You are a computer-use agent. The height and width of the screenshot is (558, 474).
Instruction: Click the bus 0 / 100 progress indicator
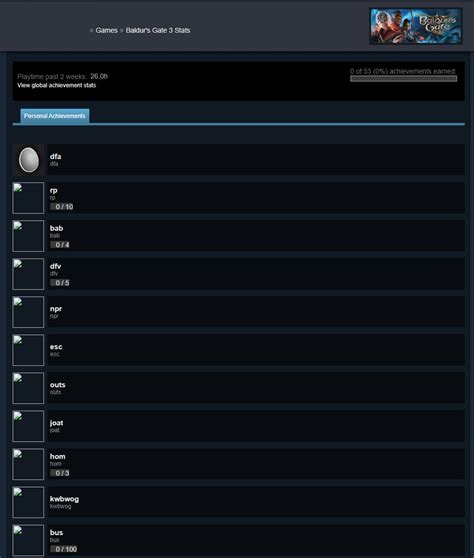point(64,549)
